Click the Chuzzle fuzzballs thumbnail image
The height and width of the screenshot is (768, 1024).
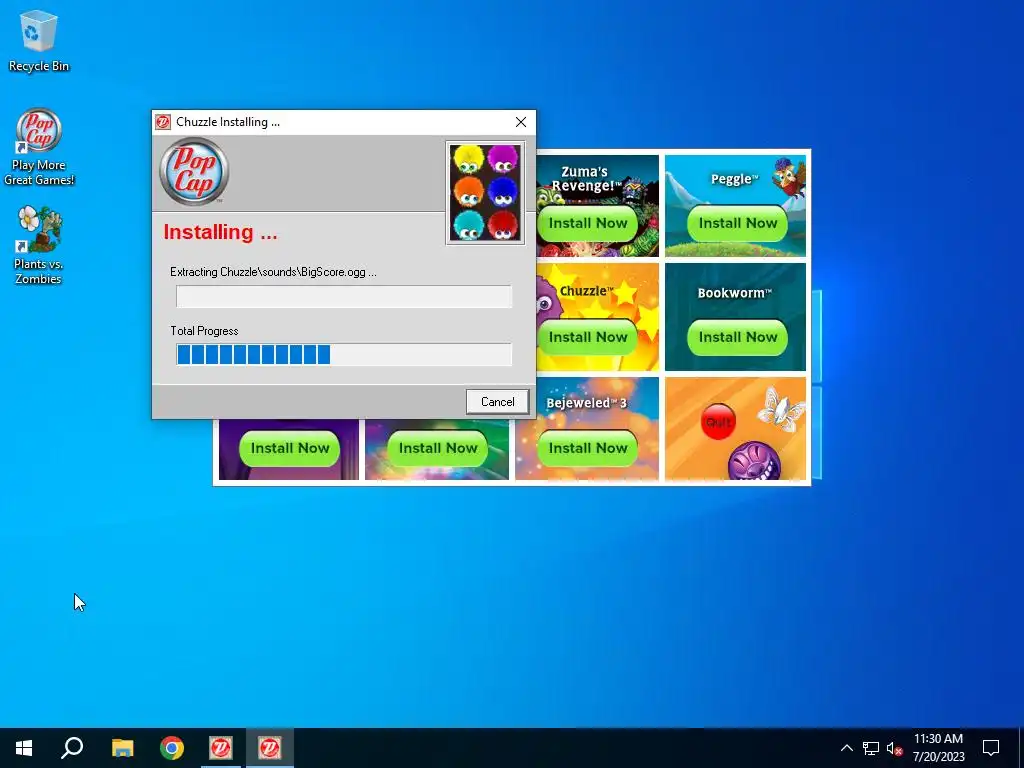485,193
